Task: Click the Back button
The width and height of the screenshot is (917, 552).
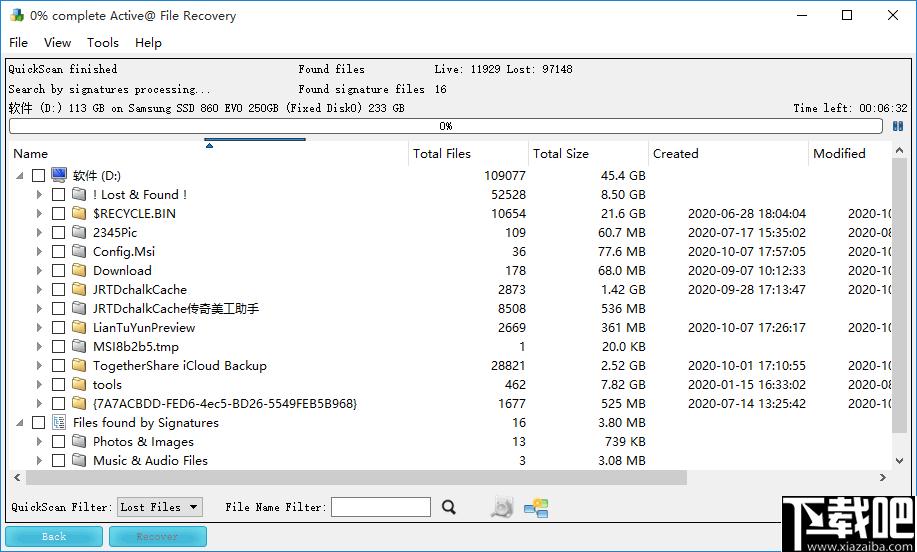Action: tap(54, 536)
